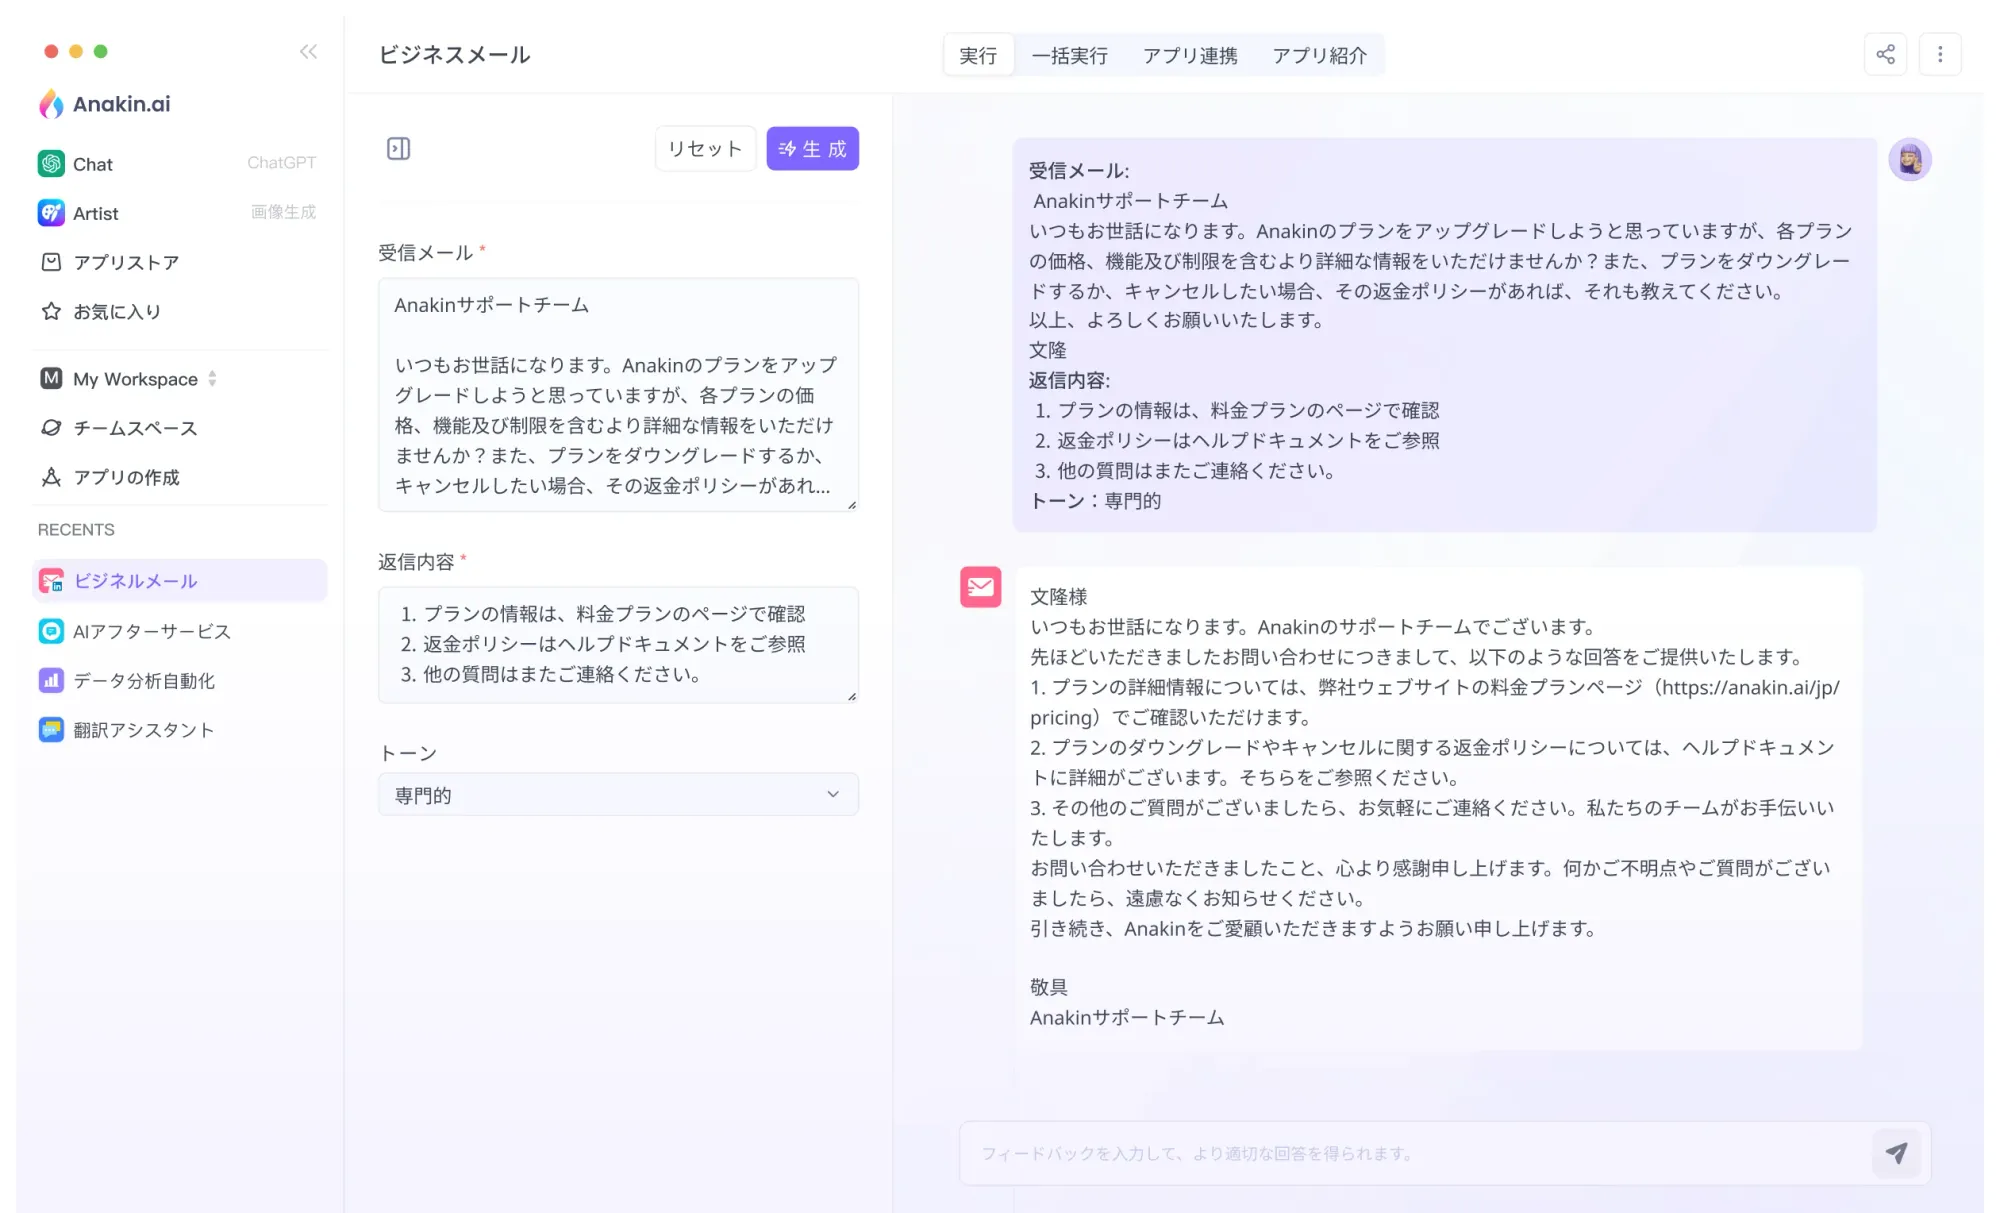
Task: Click the resize handle of 返信内容 textarea
Action: point(852,696)
